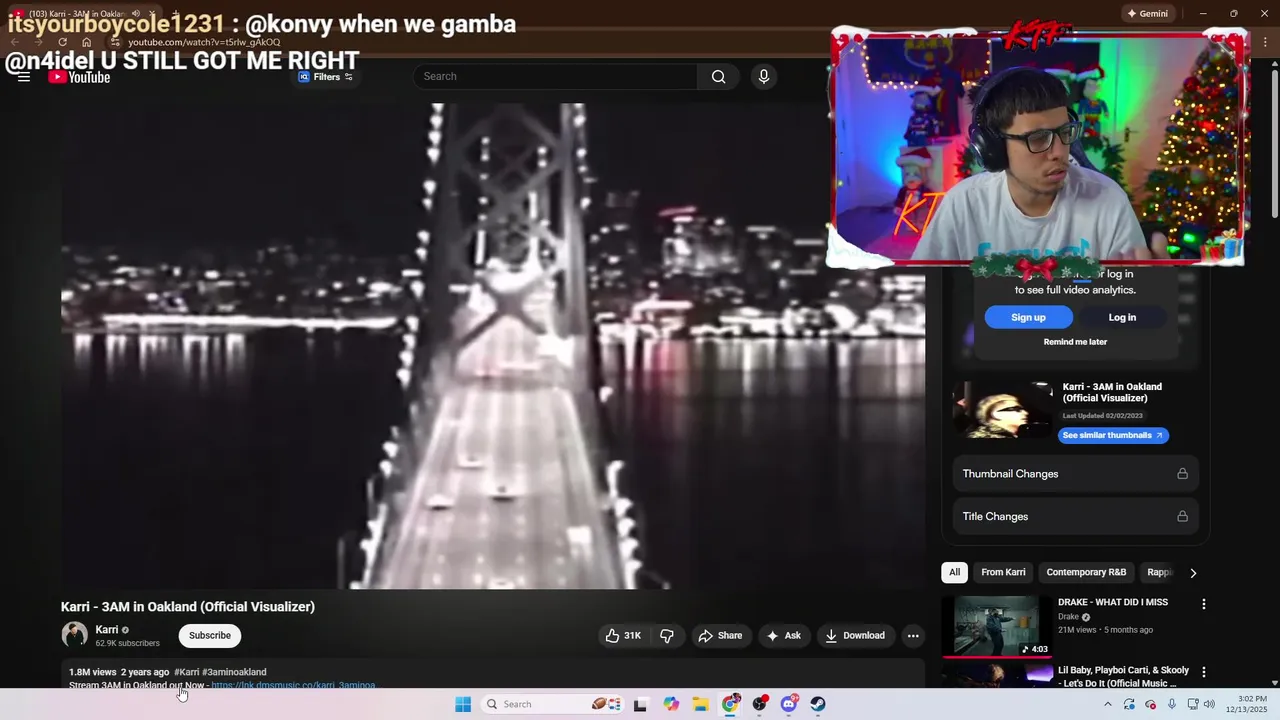Click the lock icon on Title Changes
This screenshot has height=720, width=1280.
1182,516
